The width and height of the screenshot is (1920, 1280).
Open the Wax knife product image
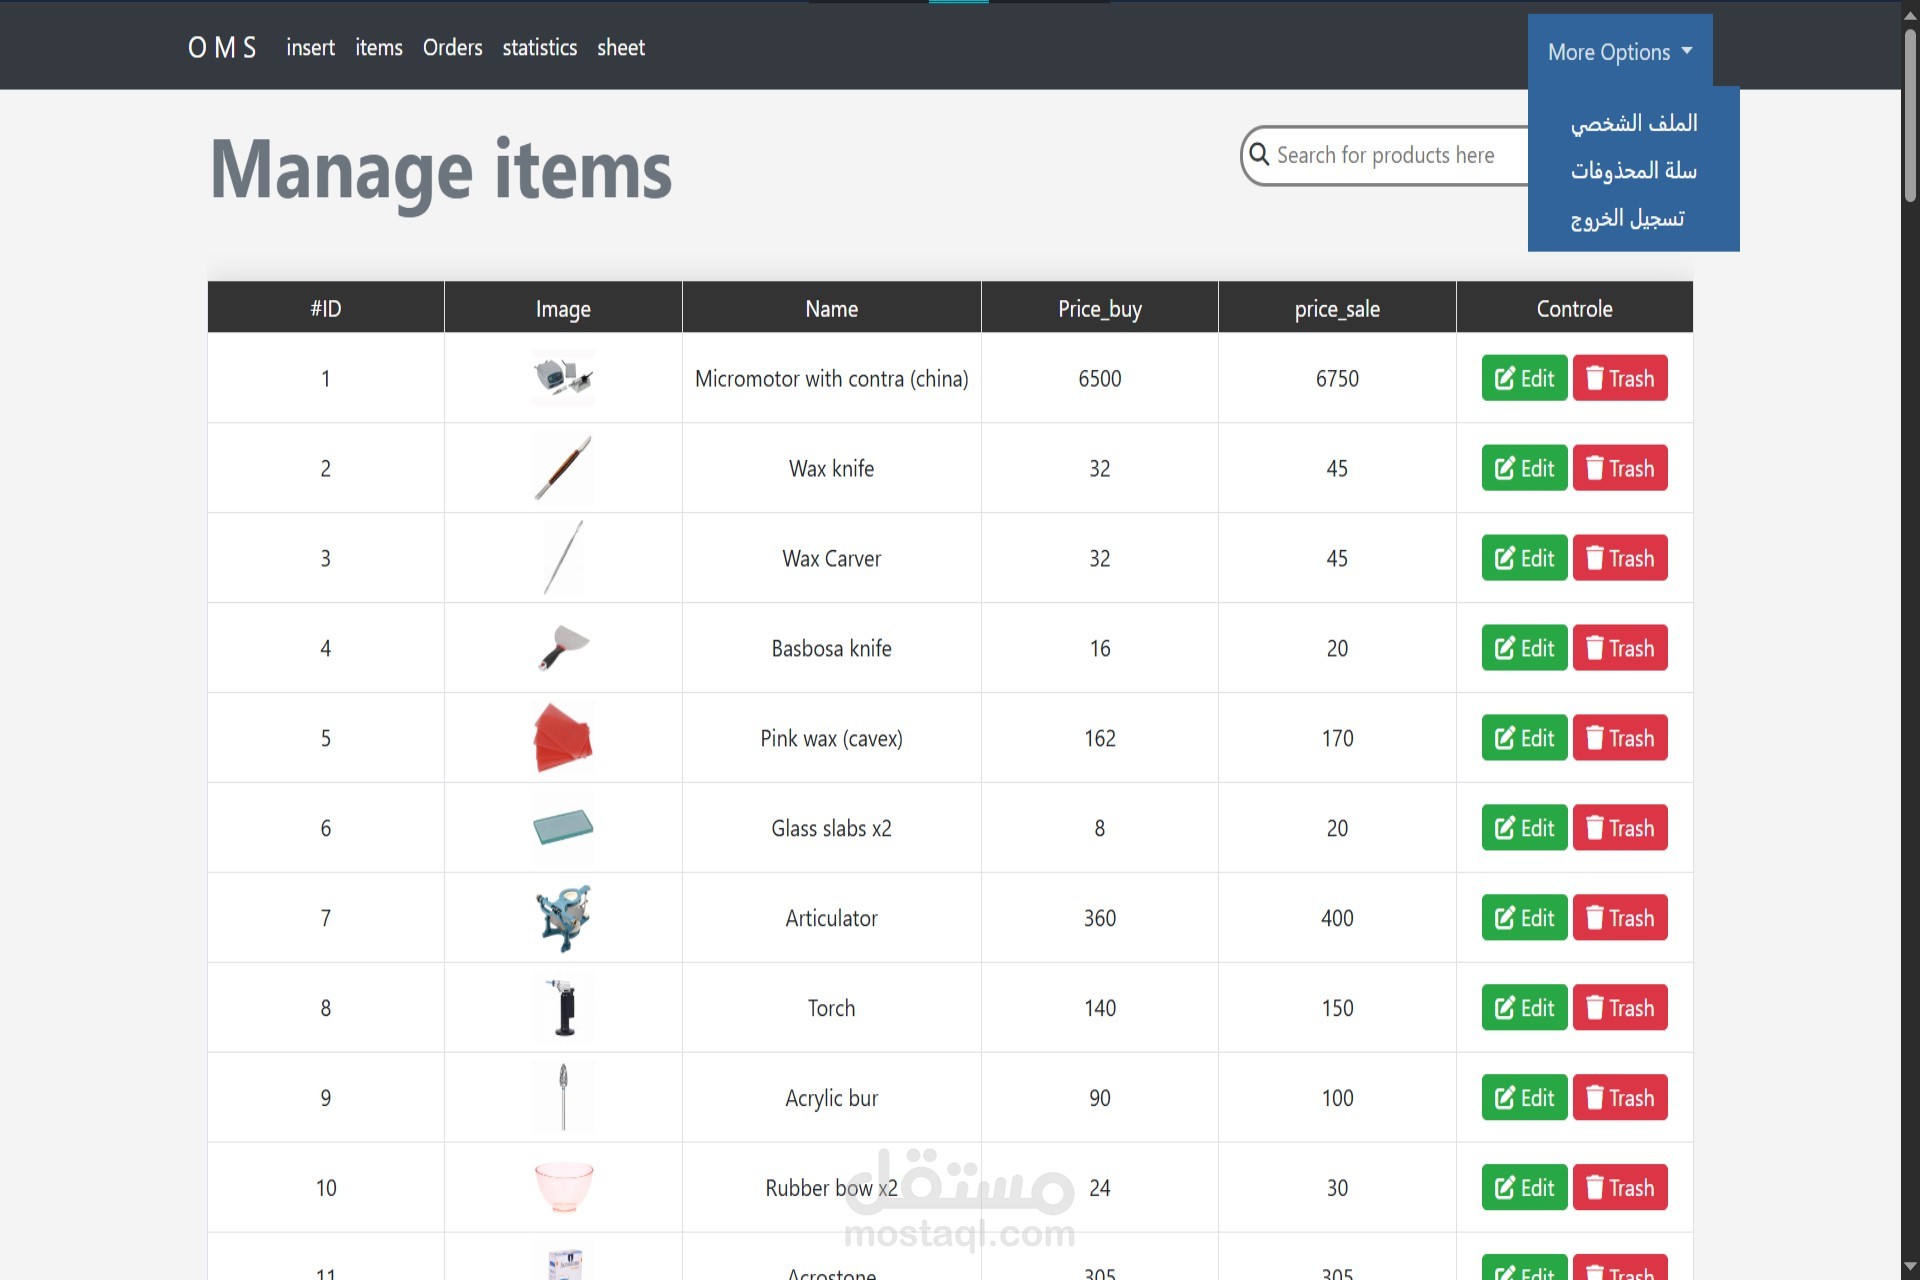pyautogui.click(x=563, y=468)
